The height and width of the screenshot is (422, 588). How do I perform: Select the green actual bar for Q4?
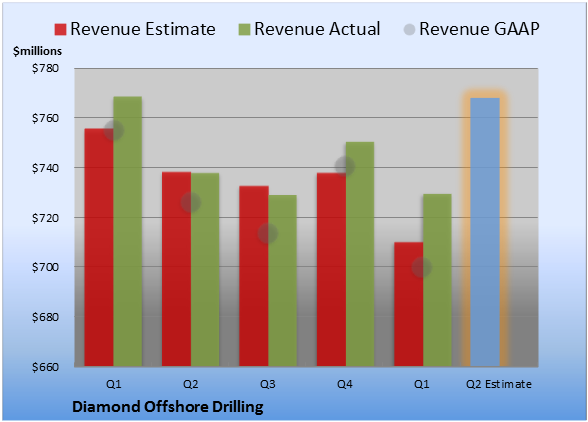360,254
